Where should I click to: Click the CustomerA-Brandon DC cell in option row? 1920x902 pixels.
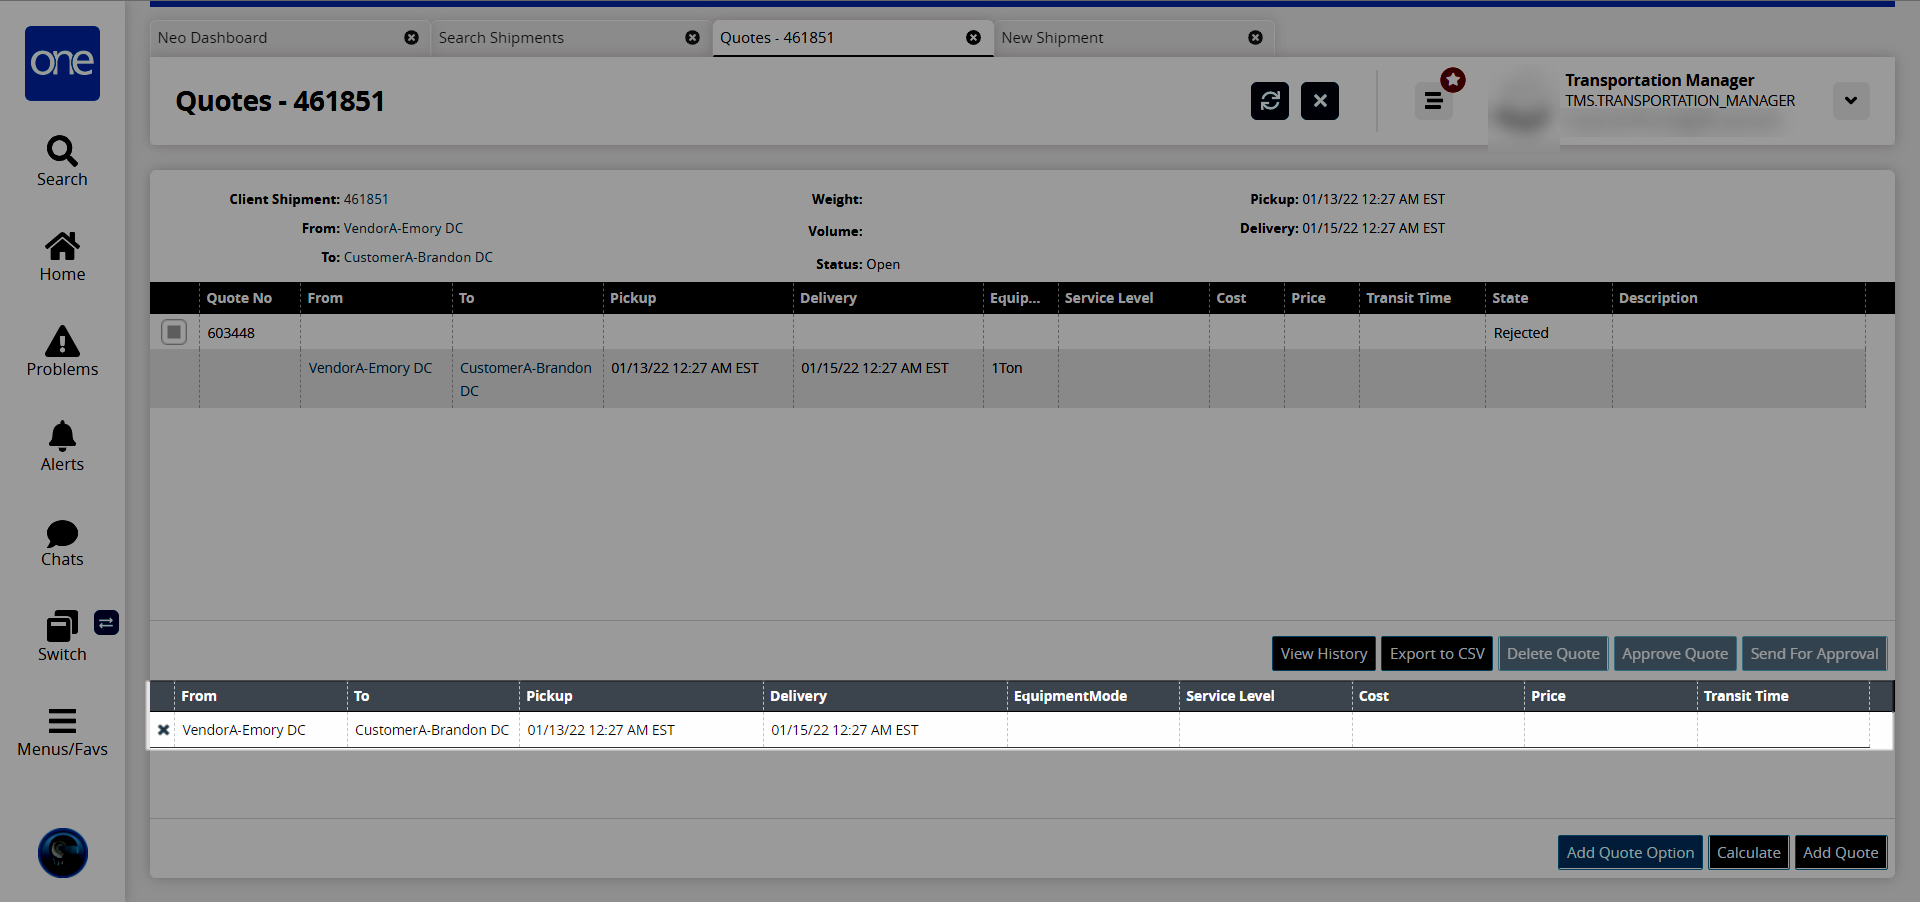pos(432,730)
